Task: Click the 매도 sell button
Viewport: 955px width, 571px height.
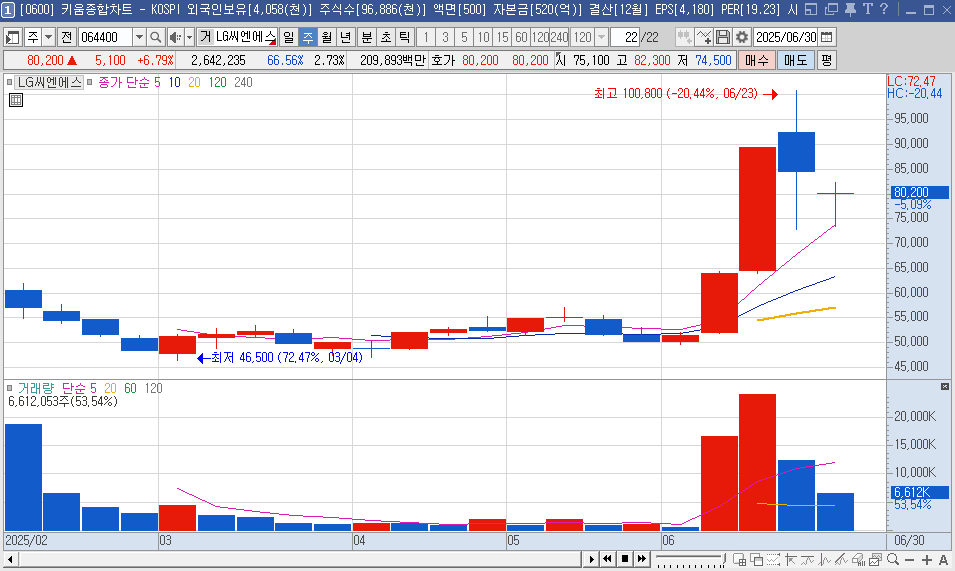Action: (795, 60)
